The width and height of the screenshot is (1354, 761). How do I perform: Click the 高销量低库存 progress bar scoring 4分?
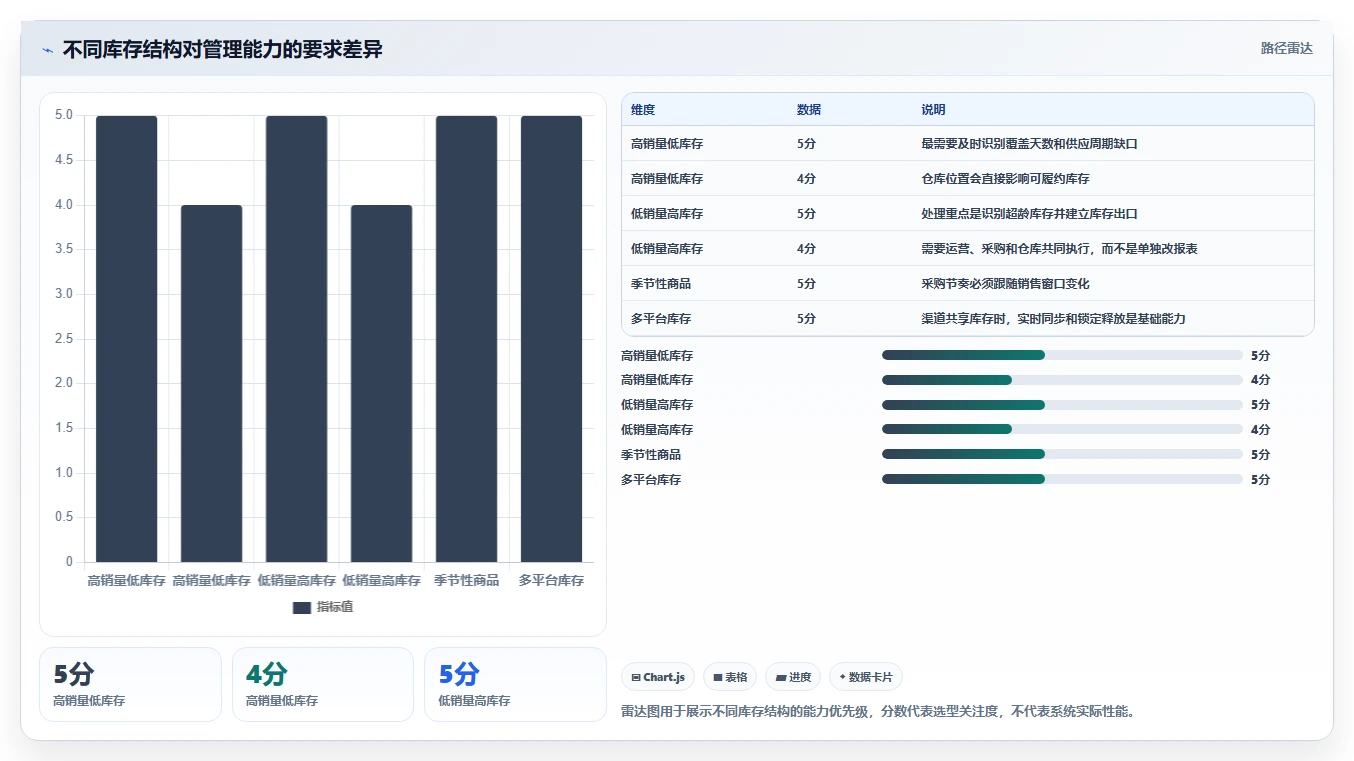[1062, 380]
